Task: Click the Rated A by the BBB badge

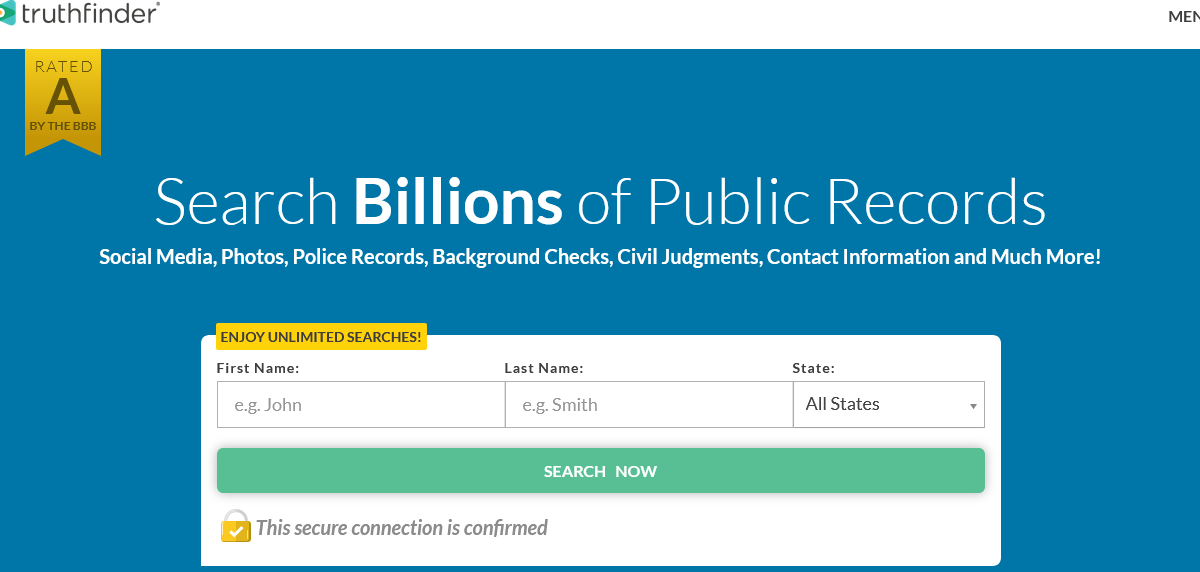Action: pyautogui.click(x=63, y=102)
